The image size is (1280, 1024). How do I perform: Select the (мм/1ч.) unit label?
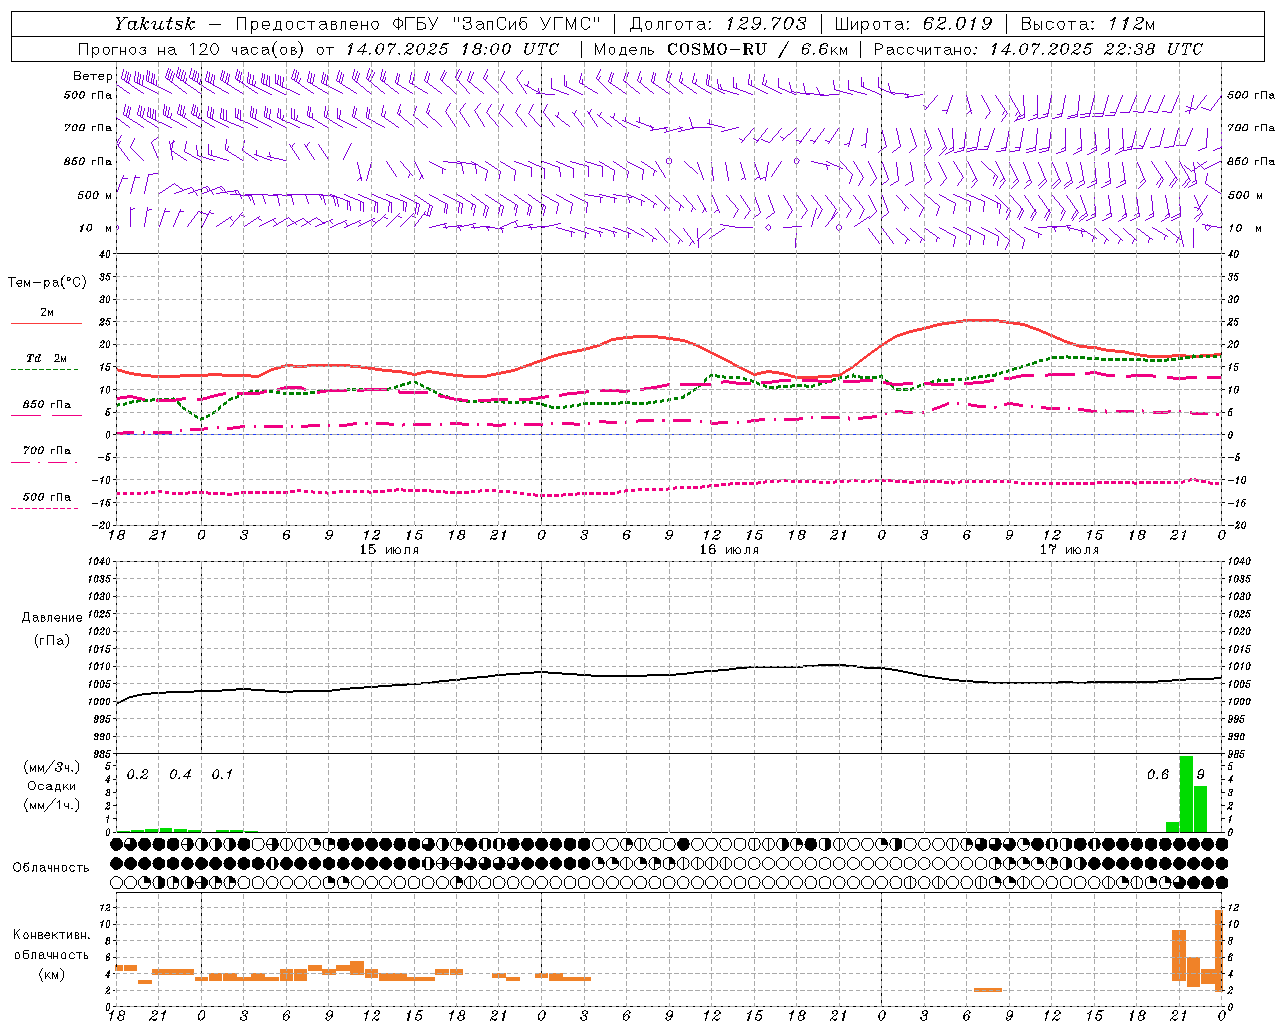tap(52, 805)
